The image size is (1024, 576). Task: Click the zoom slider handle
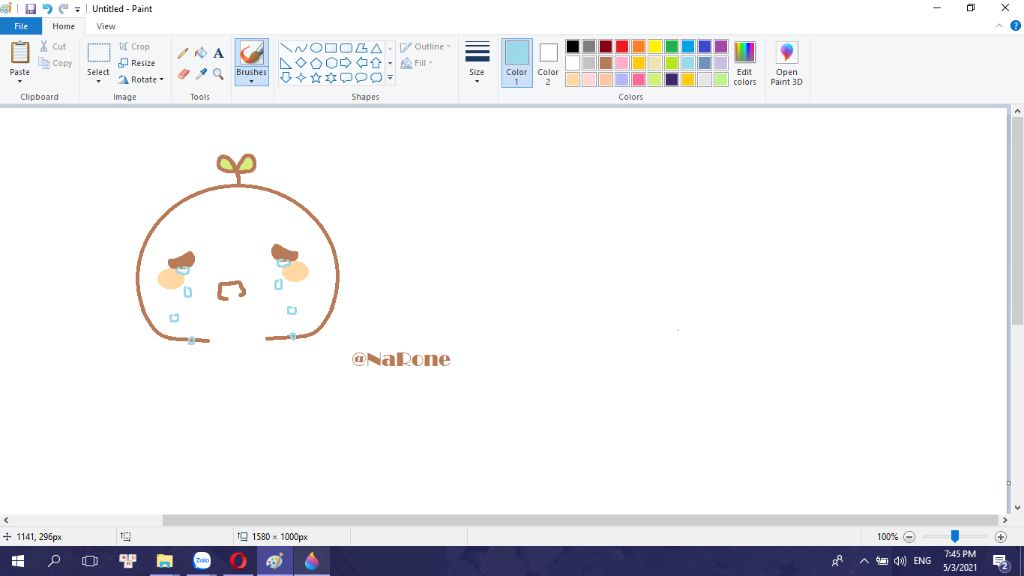[x=955, y=536]
